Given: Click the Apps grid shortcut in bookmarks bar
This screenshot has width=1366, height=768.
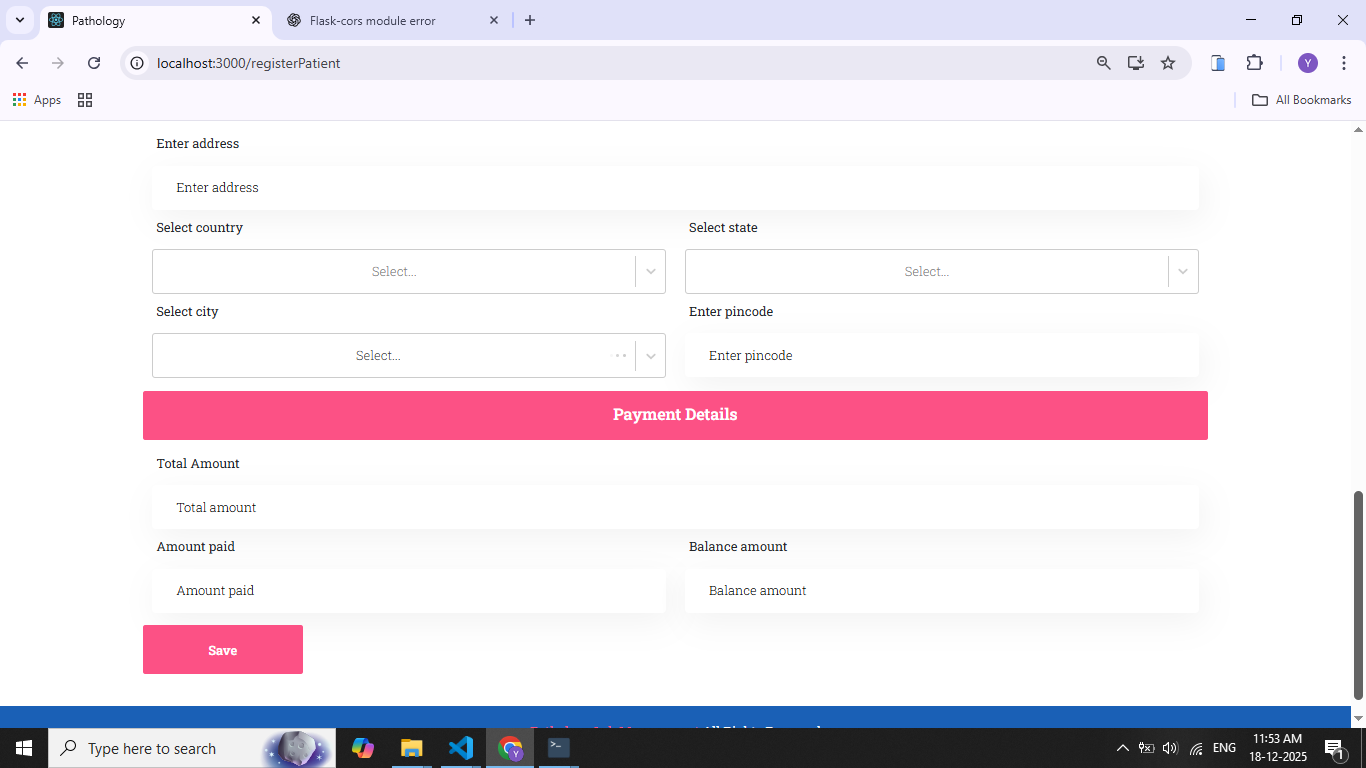Looking at the screenshot, I should pyautogui.click(x=37, y=100).
